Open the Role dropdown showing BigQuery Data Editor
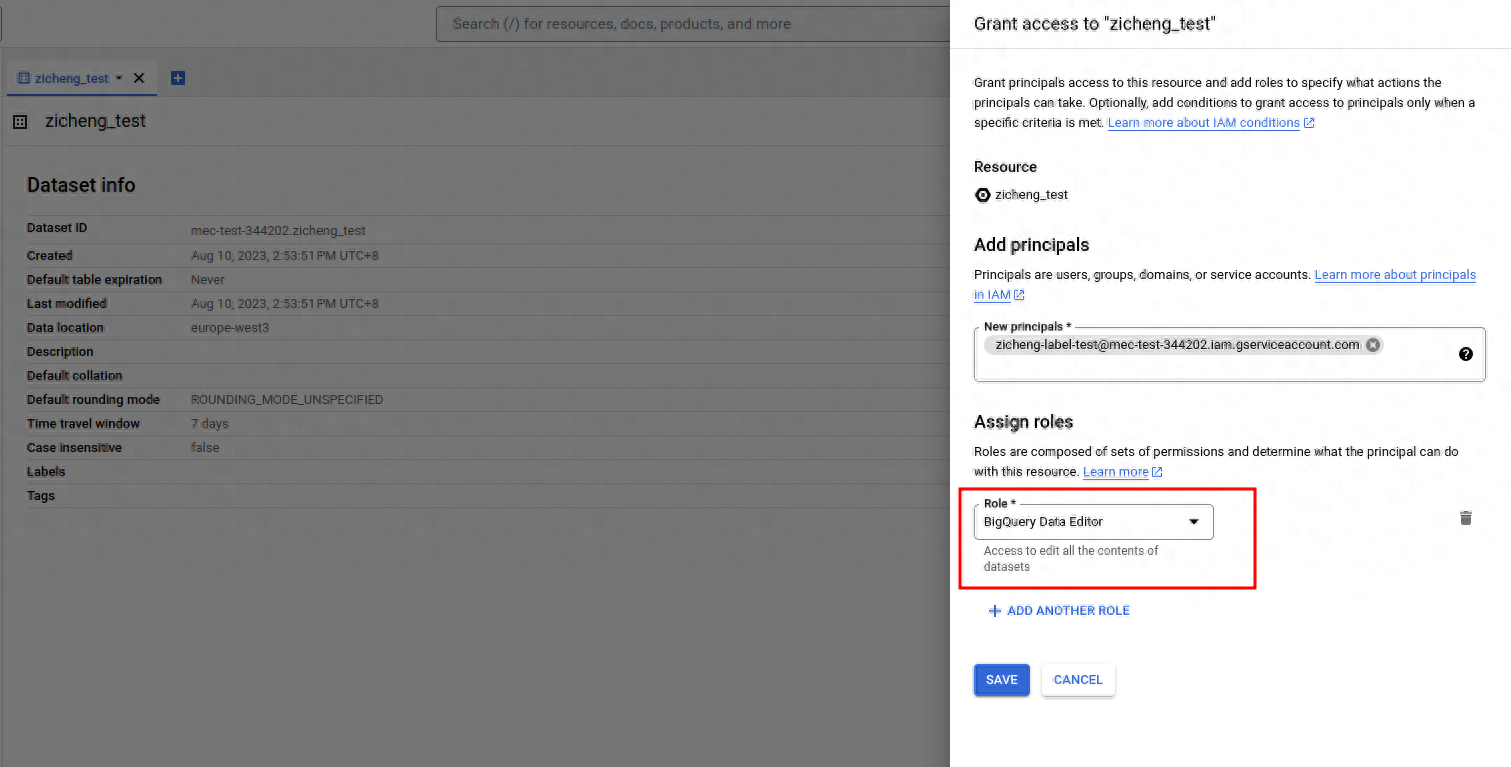 [x=1093, y=522]
